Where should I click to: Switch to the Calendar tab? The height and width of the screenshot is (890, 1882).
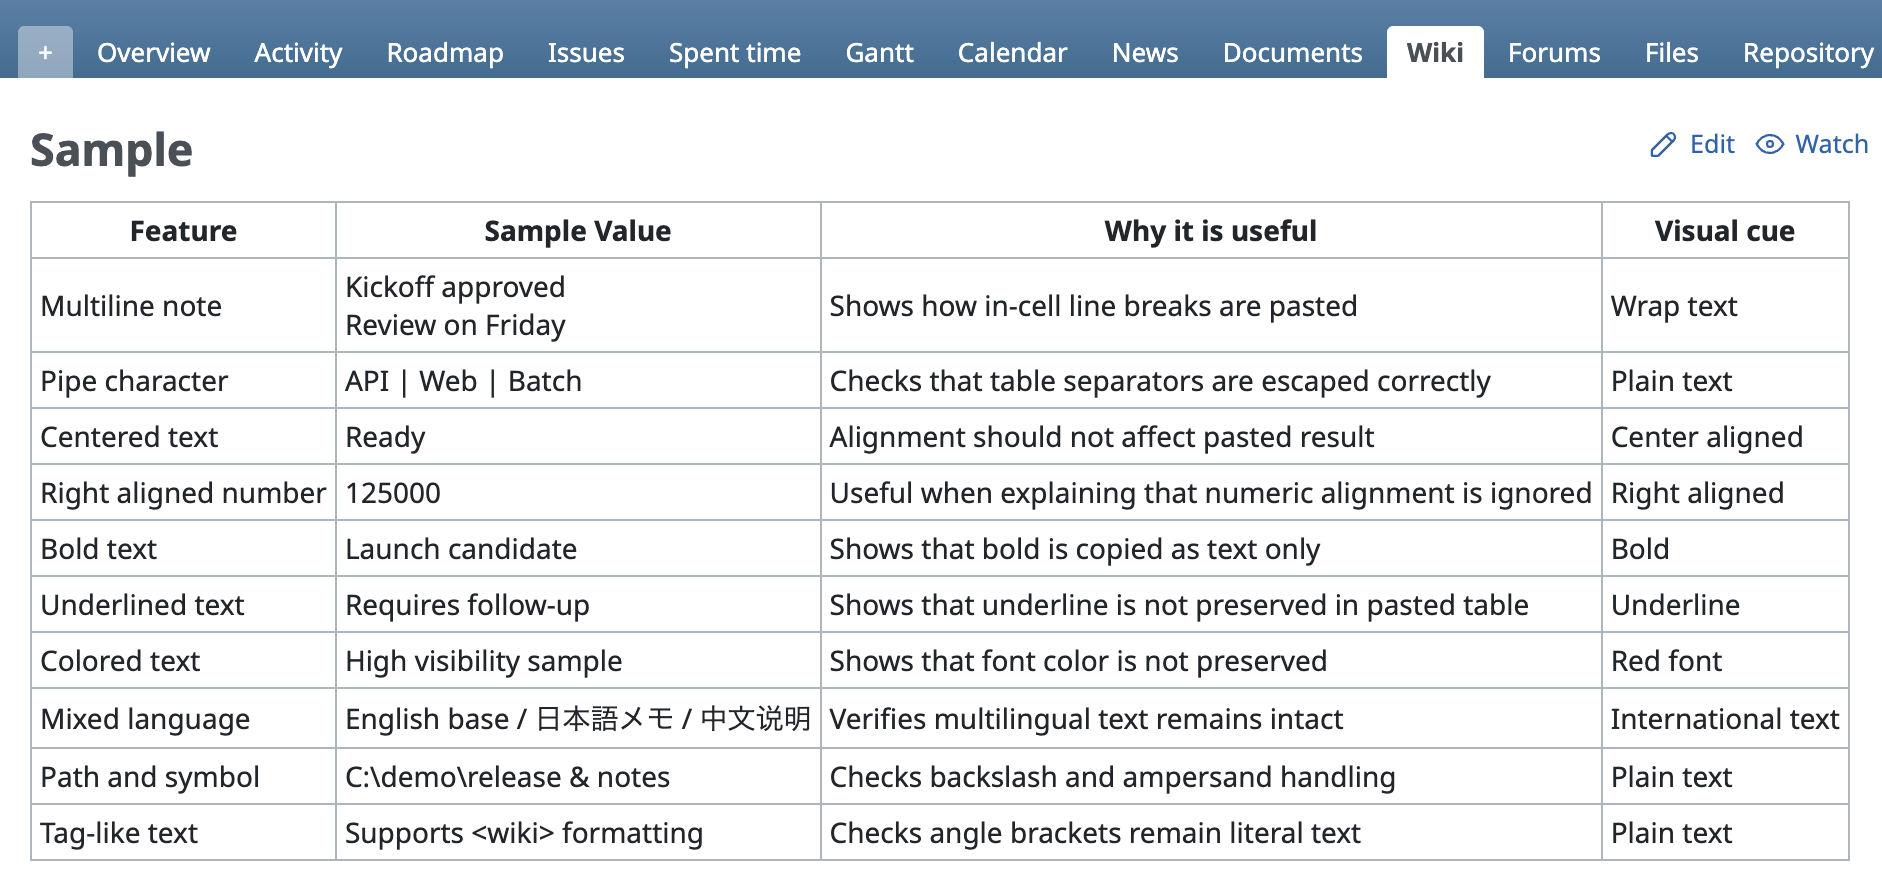point(1012,53)
